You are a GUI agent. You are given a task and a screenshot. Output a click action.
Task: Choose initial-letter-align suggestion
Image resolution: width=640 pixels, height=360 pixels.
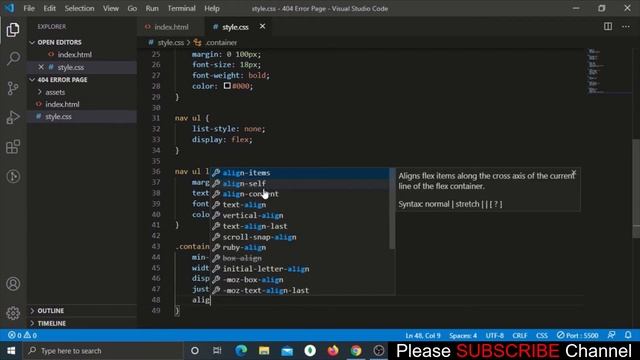tap(300, 269)
